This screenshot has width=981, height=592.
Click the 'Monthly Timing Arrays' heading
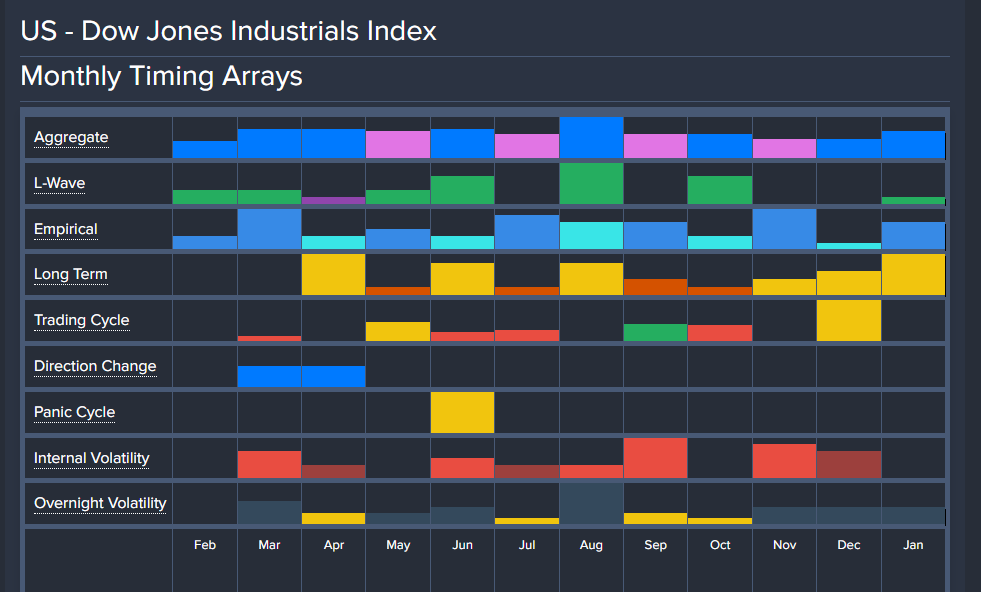pos(161,76)
